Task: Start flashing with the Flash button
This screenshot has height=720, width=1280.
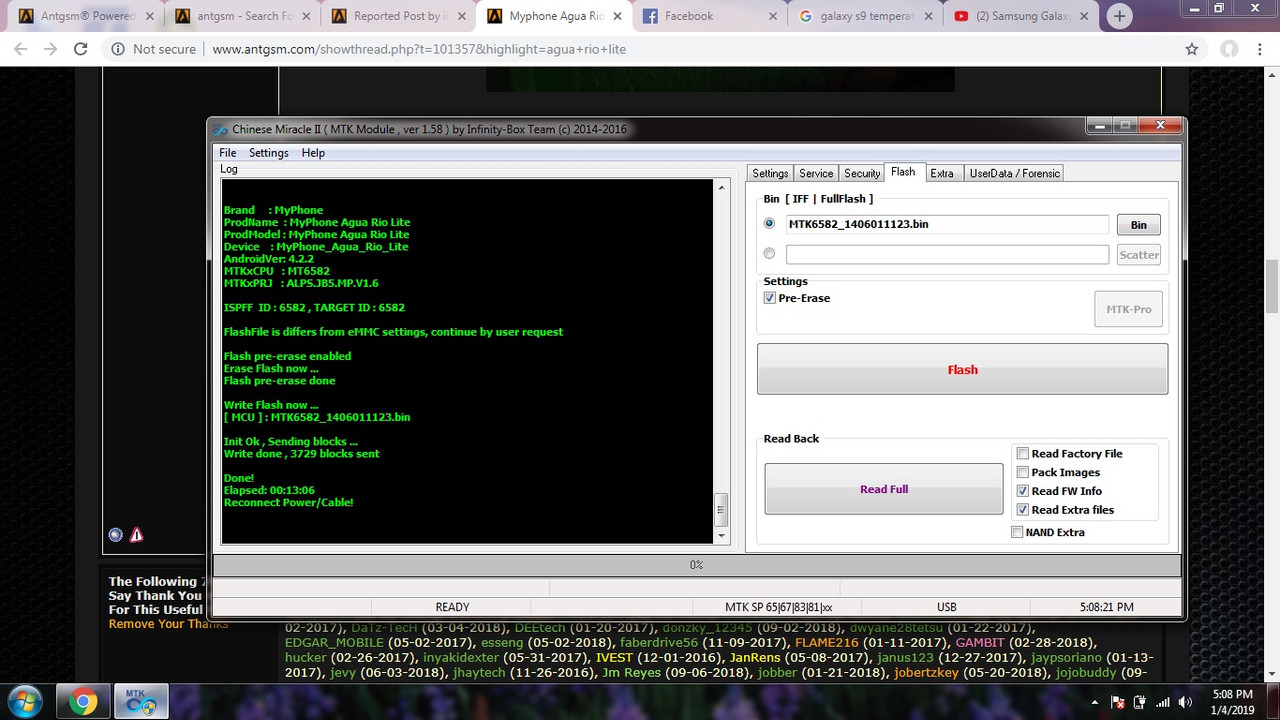Action: pos(962,369)
